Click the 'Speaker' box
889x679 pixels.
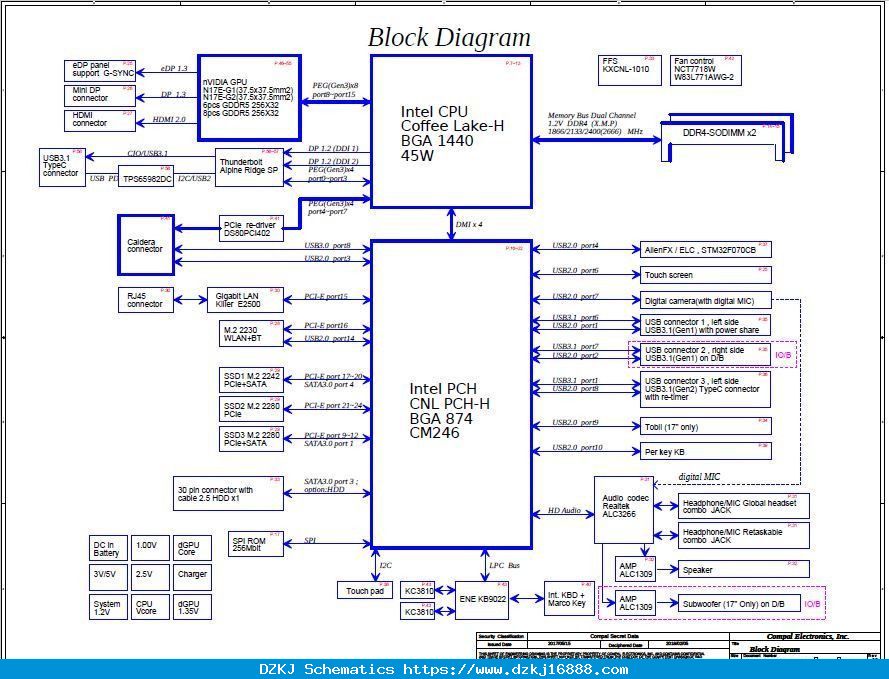click(x=743, y=569)
